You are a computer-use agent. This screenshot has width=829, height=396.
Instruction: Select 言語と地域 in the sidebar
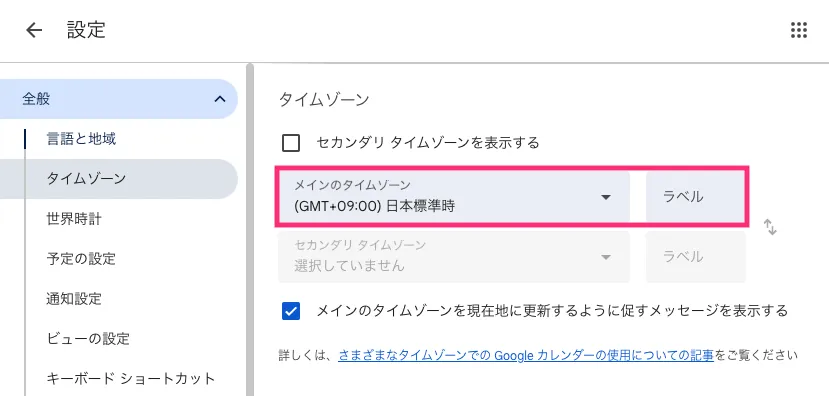[x=81, y=139]
